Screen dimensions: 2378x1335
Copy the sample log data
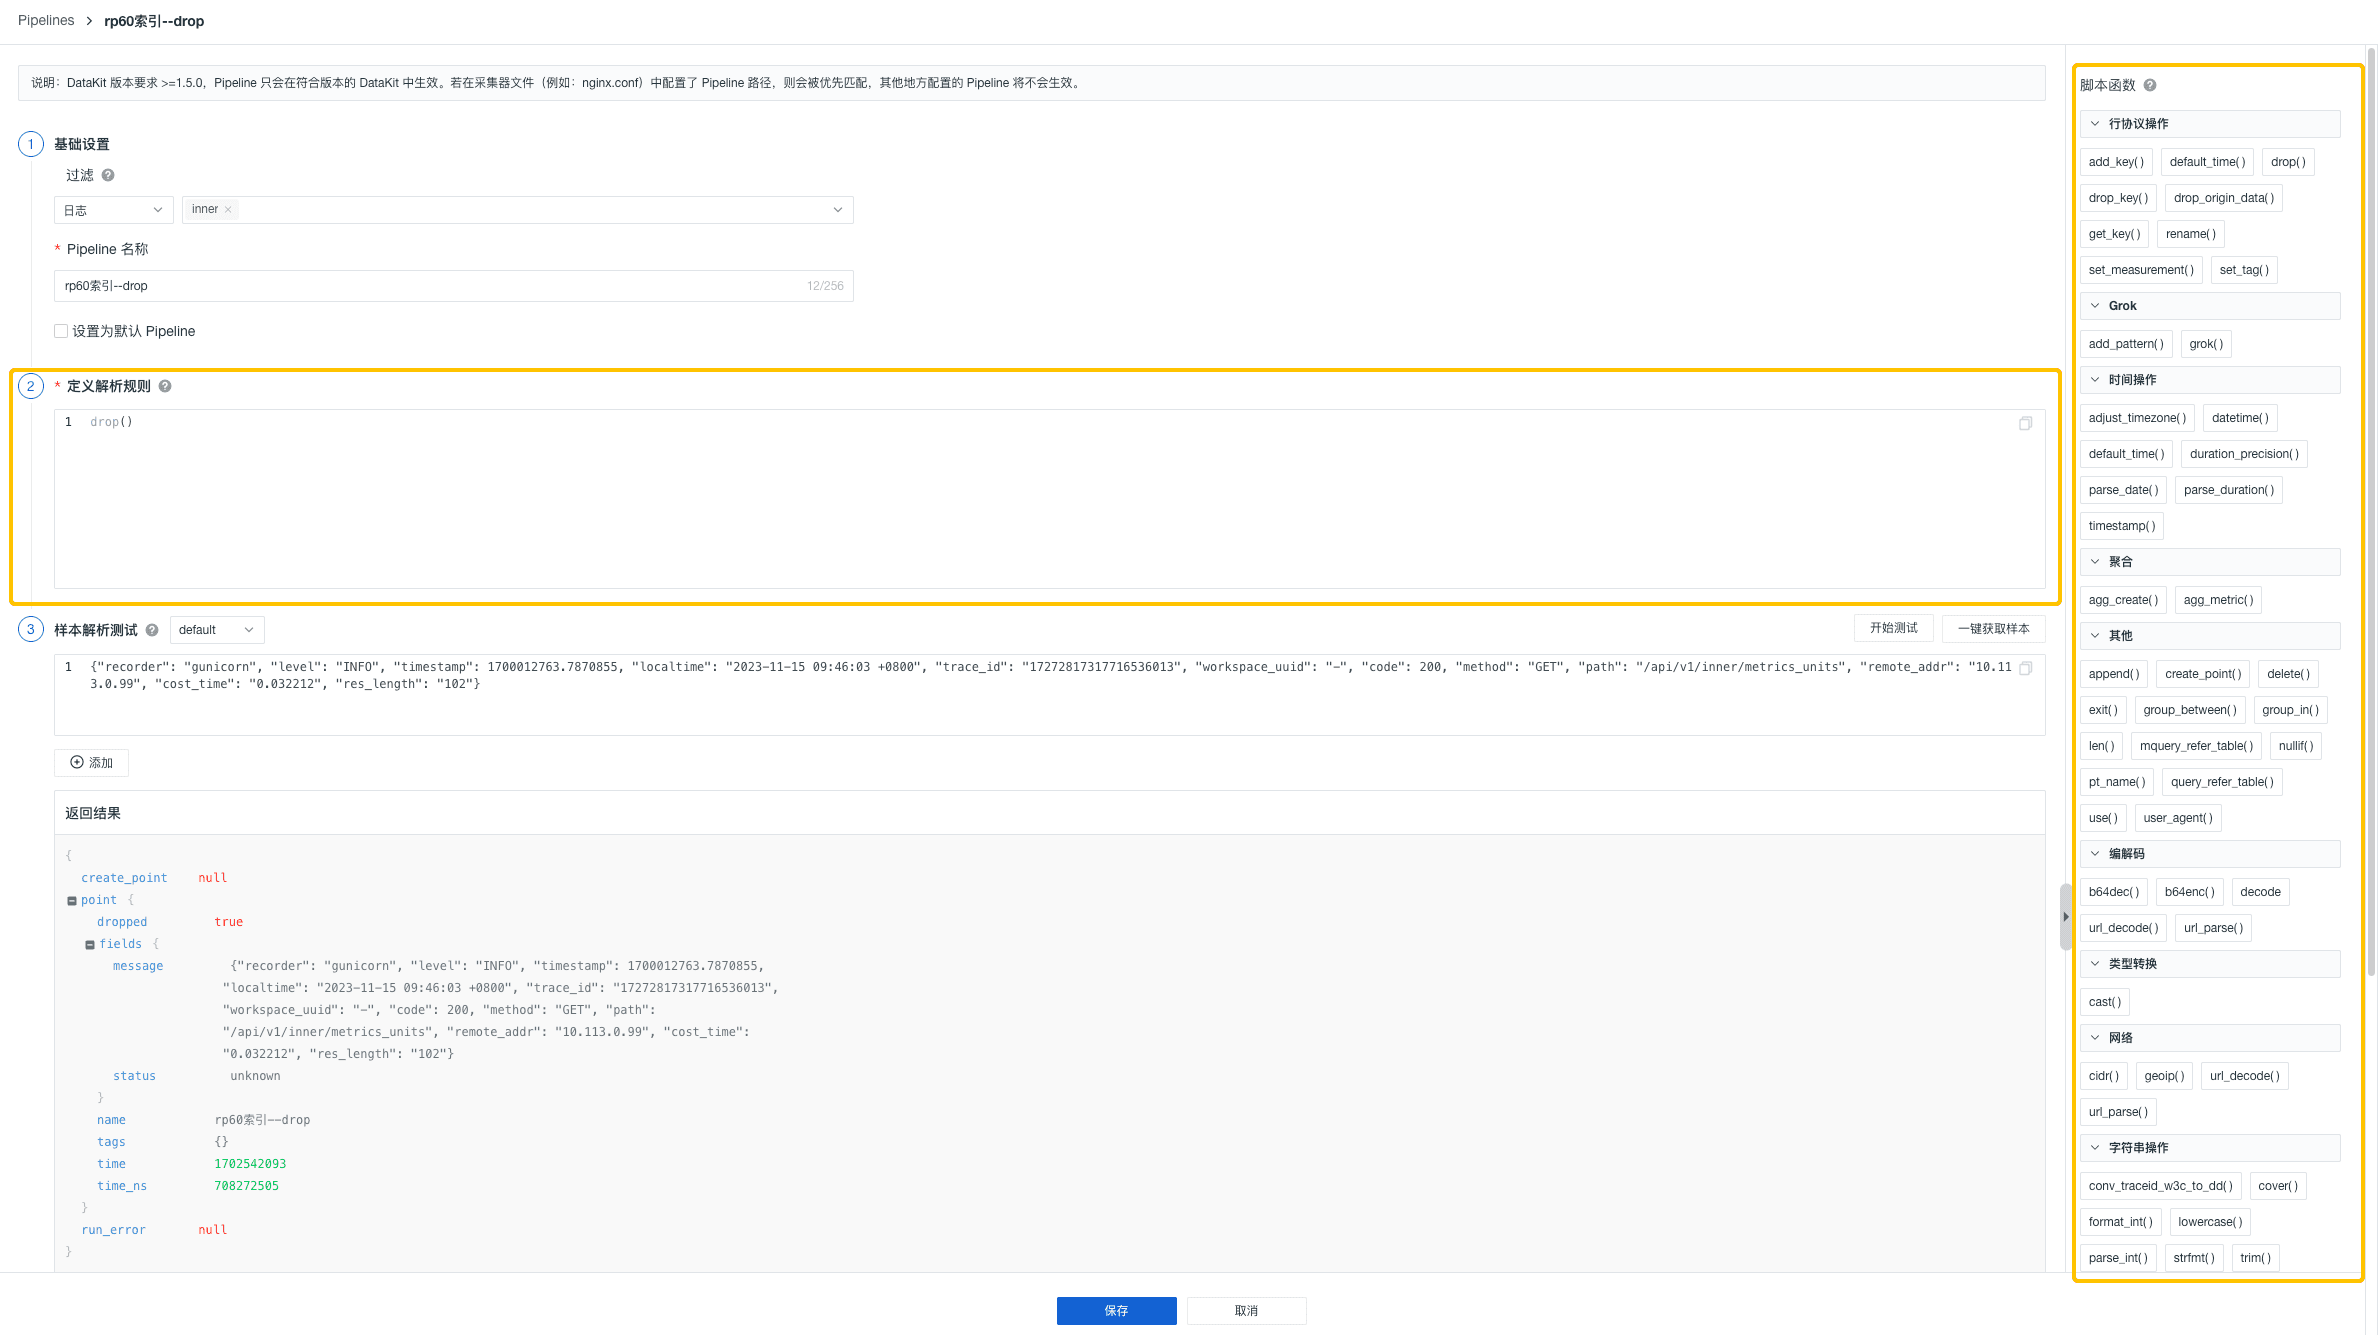tap(2025, 668)
